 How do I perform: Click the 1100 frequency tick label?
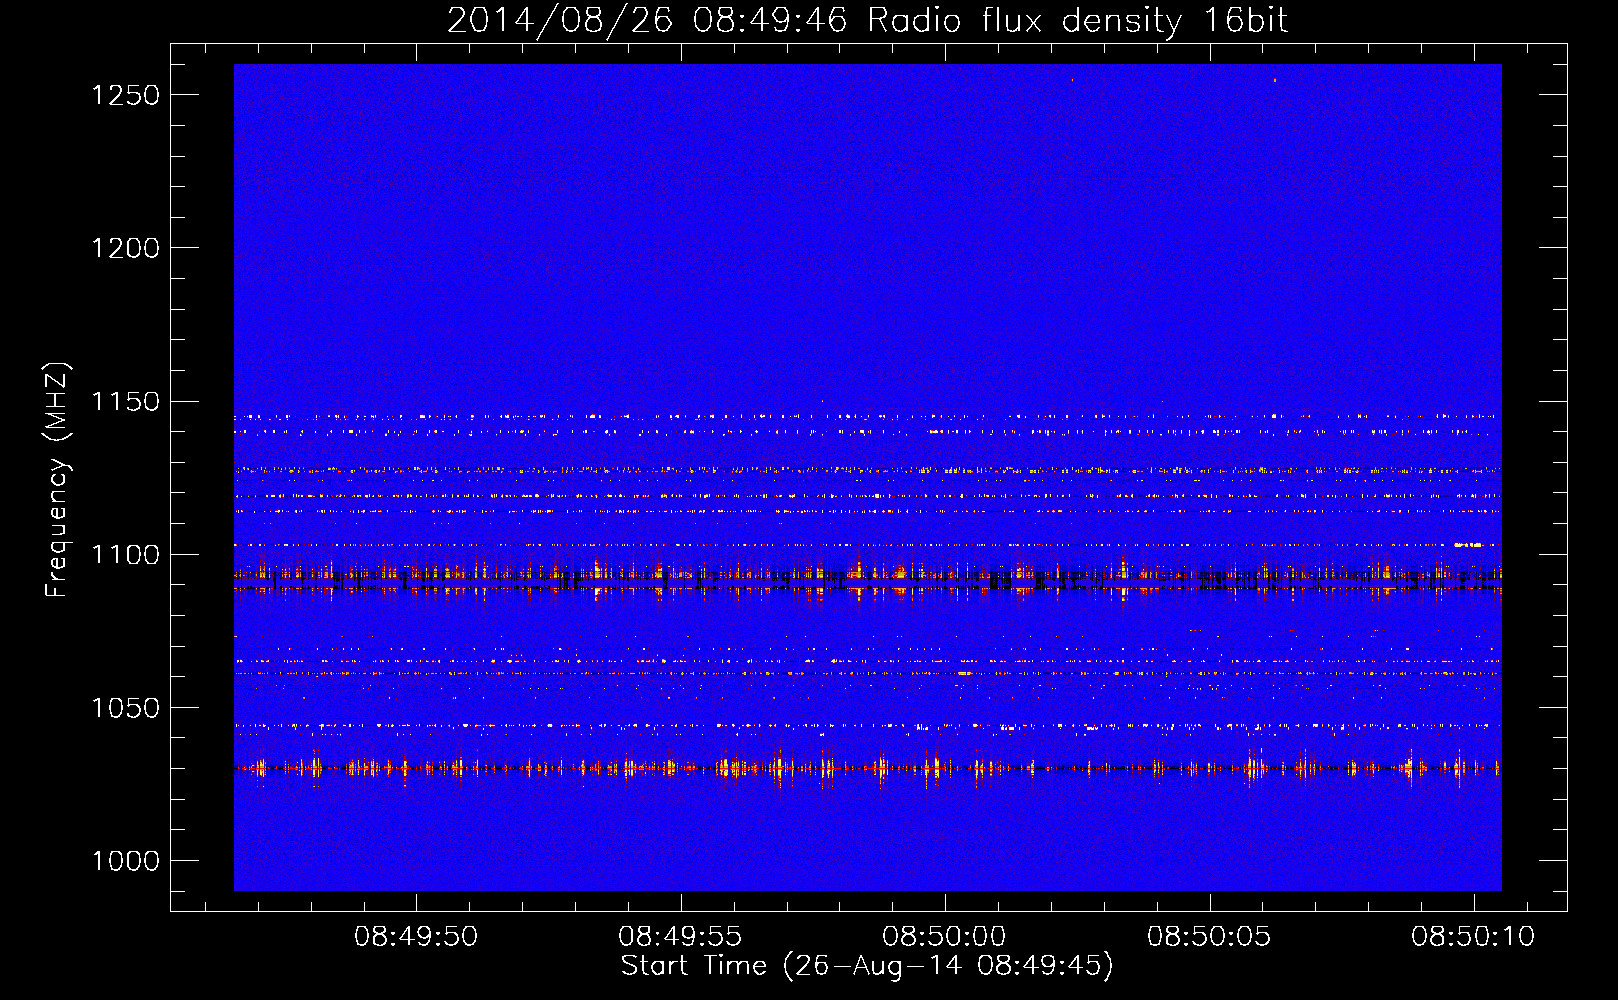[x=125, y=555]
